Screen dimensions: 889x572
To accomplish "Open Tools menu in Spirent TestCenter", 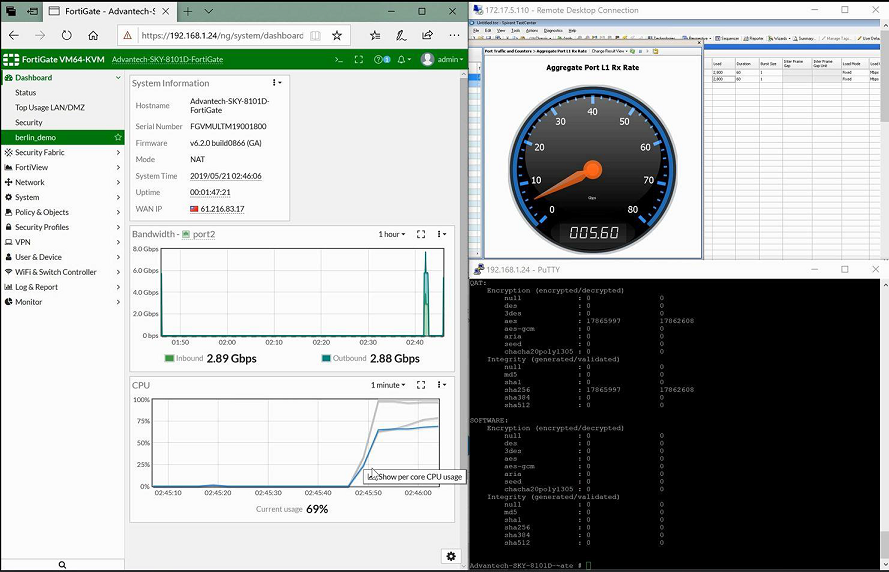I will [515, 31].
